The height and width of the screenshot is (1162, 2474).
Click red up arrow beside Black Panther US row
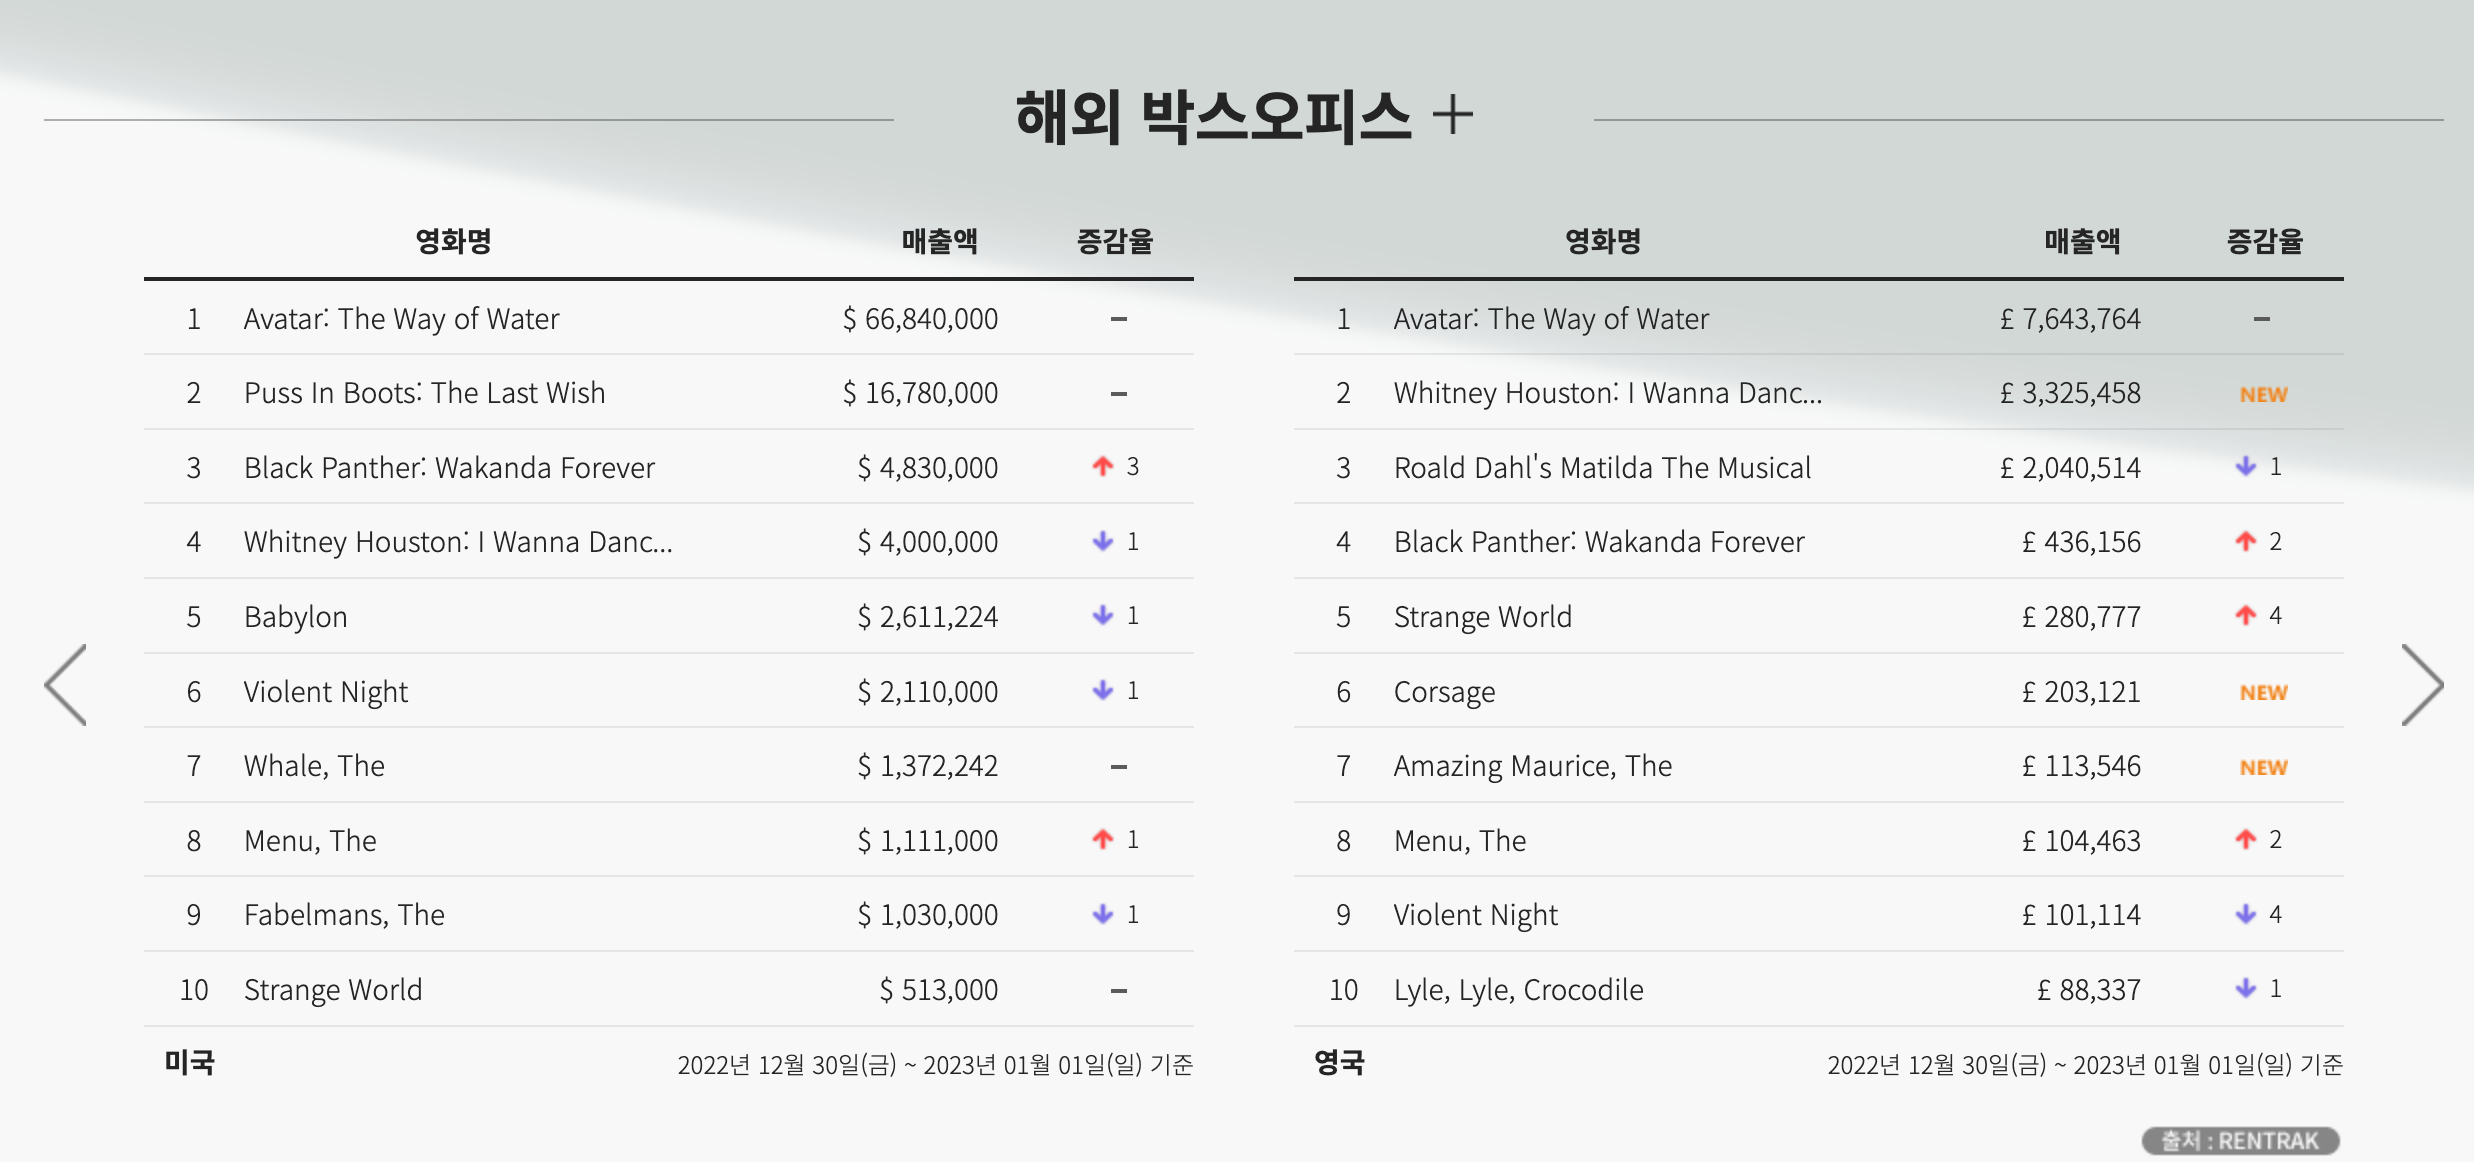[1102, 467]
